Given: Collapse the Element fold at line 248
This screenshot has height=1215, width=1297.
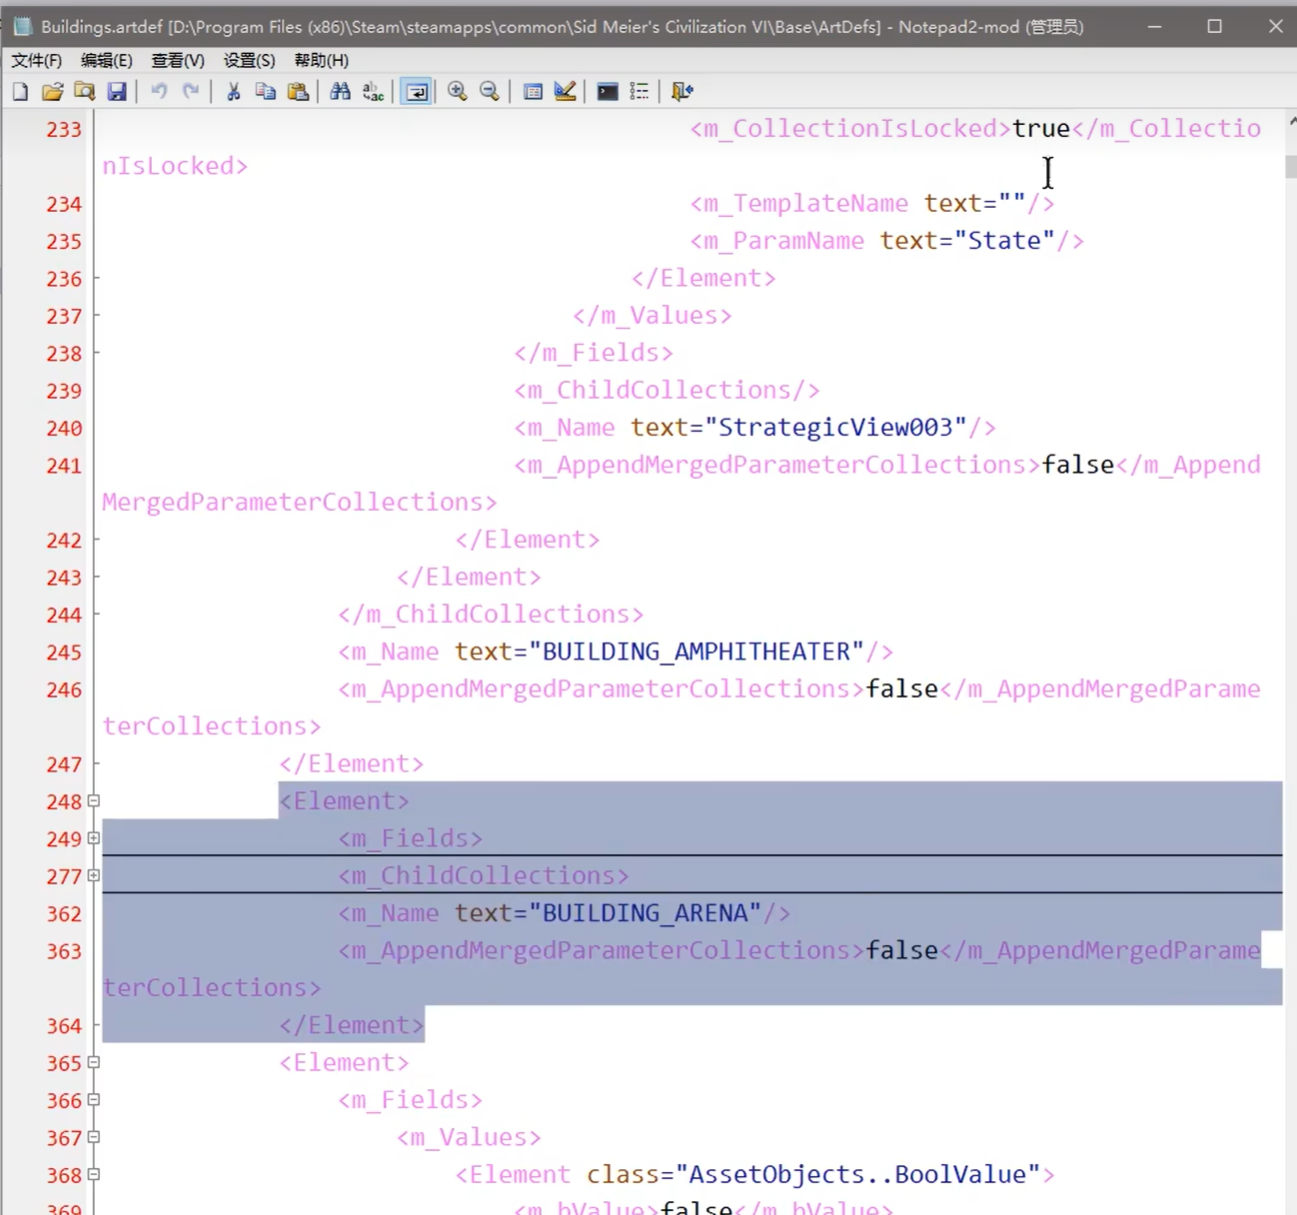Looking at the screenshot, I should click(94, 801).
